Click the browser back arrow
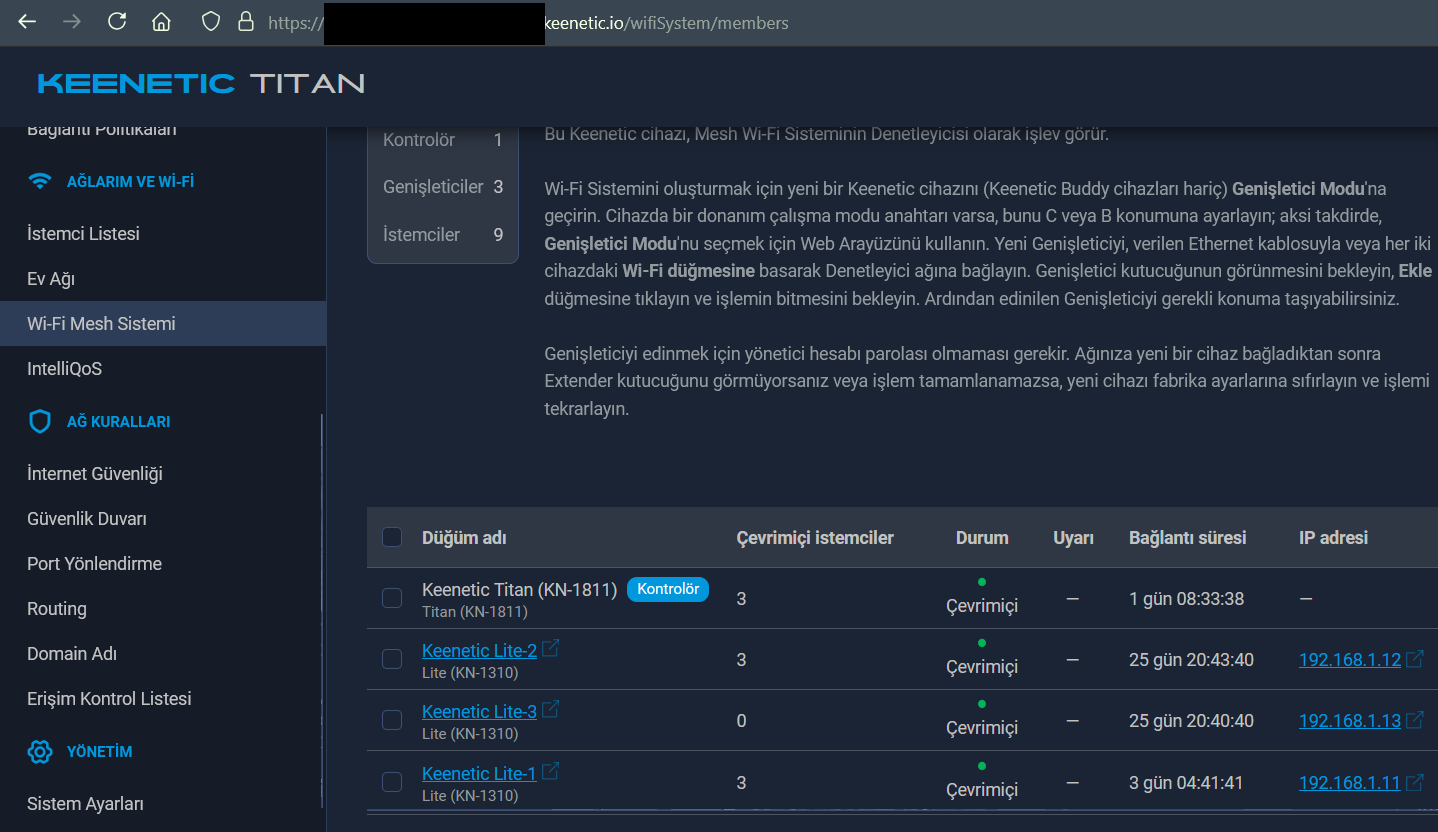The width and height of the screenshot is (1438, 832). [27, 22]
